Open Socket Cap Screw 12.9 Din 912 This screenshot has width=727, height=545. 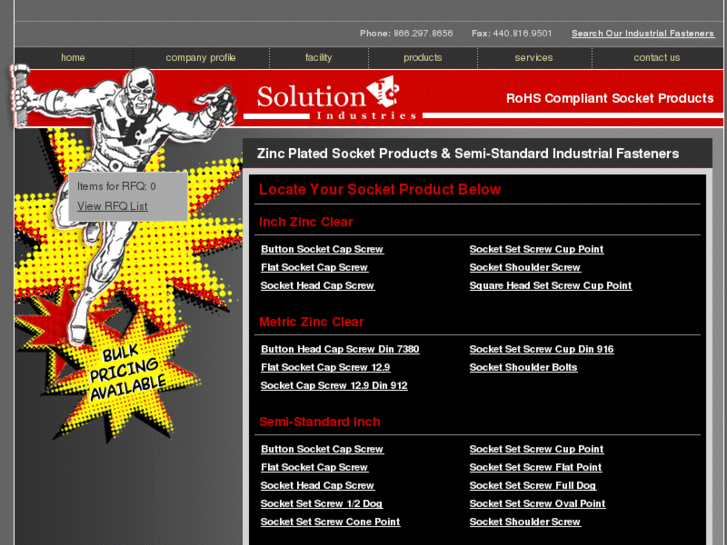(334, 385)
